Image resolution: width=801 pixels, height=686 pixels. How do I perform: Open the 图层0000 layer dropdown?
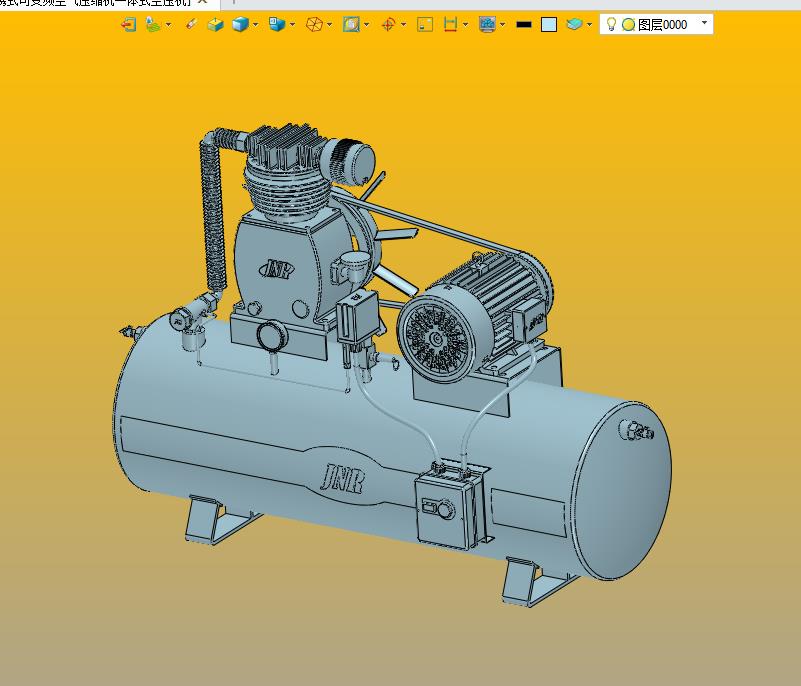click(704, 22)
